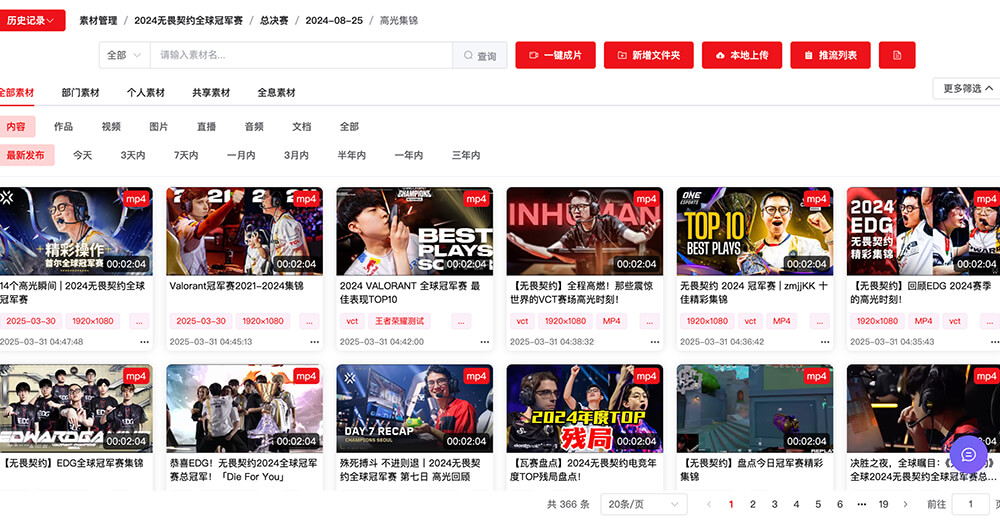Select the 今天 time filter
Screen dimensions: 1000x528
click(82, 155)
